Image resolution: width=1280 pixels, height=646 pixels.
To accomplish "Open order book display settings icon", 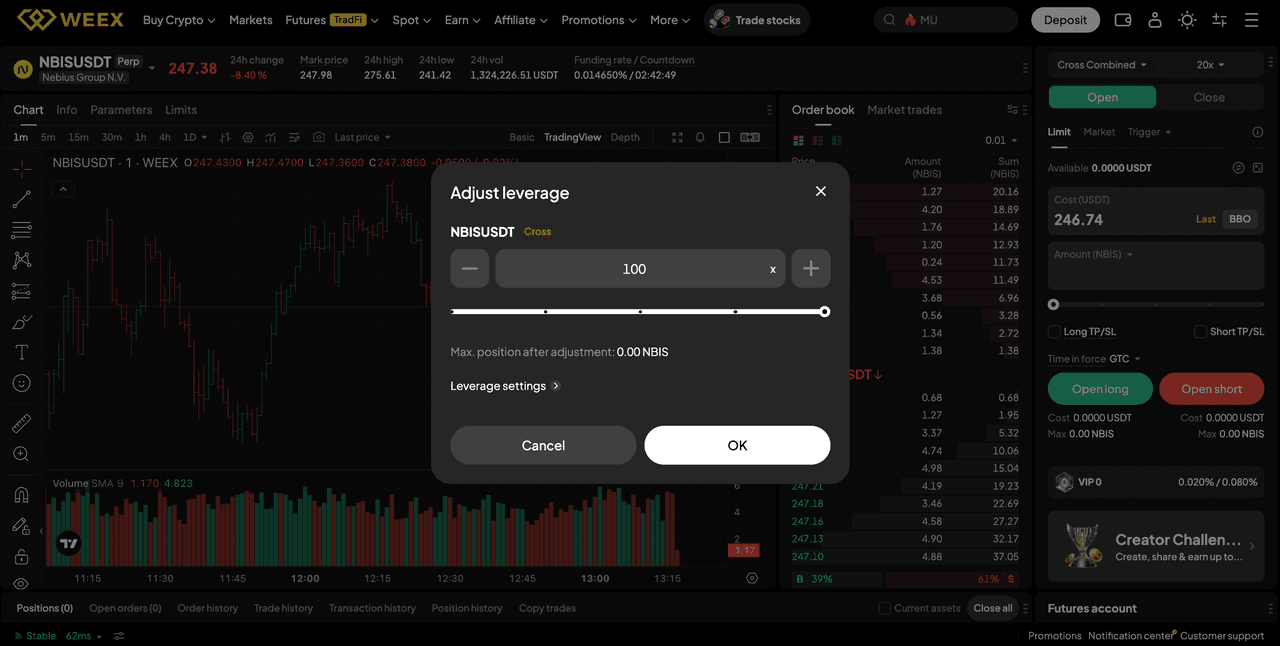I will point(1012,110).
